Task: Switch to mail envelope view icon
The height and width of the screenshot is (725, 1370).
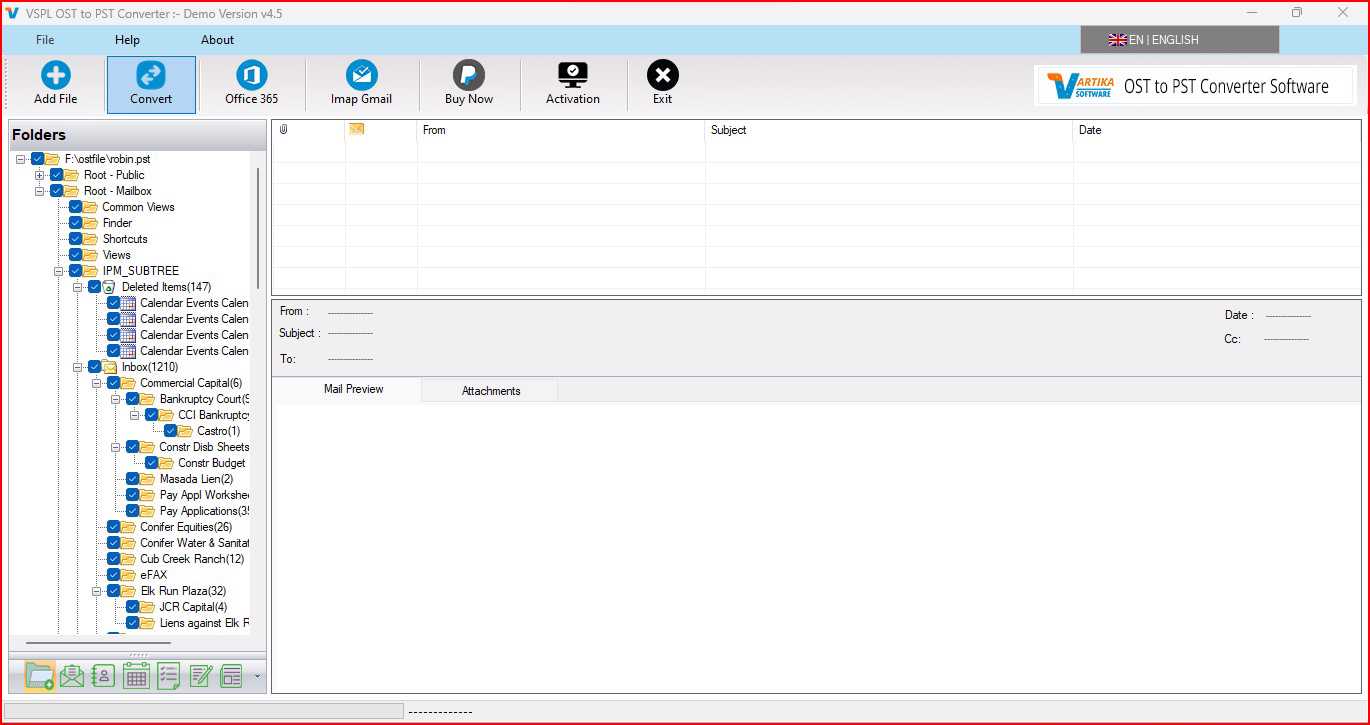Action: click(x=72, y=676)
